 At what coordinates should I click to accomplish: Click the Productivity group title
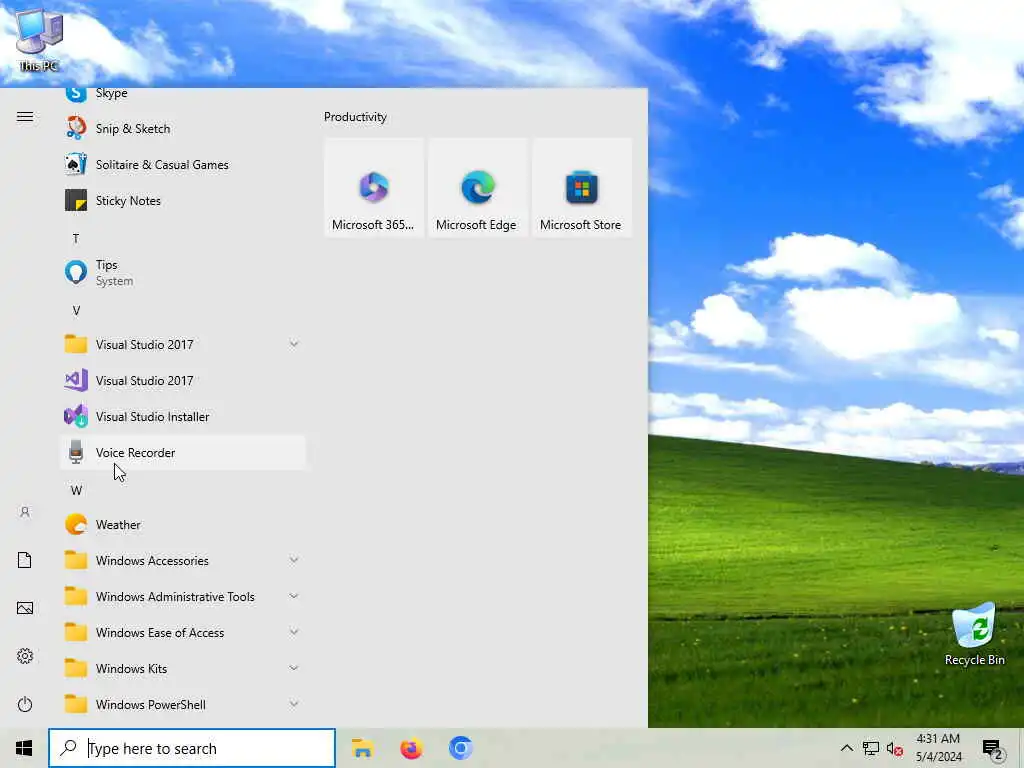pos(355,117)
